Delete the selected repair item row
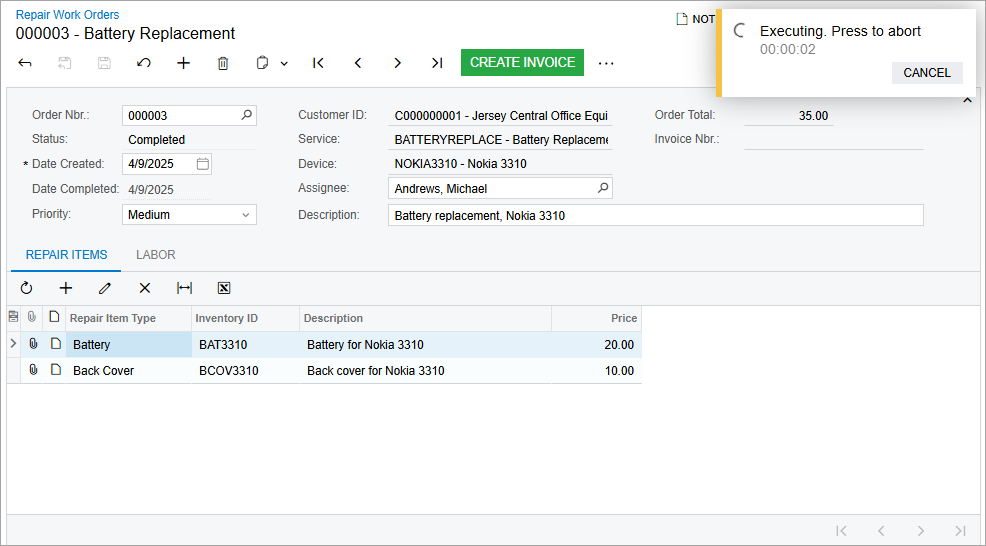This screenshot has width=986, height=546. point(145,288)
